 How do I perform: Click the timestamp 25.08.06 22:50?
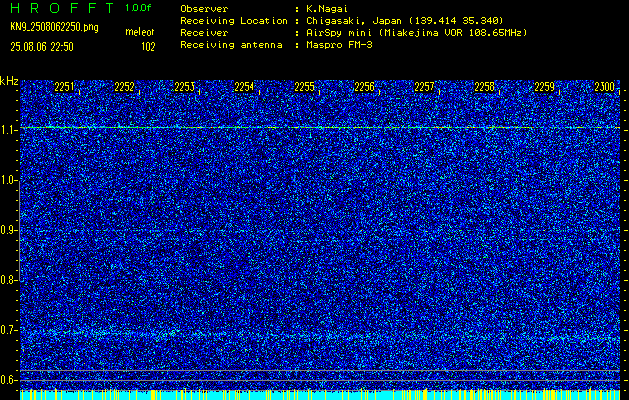pyautogui.click(x=42, y=47)
